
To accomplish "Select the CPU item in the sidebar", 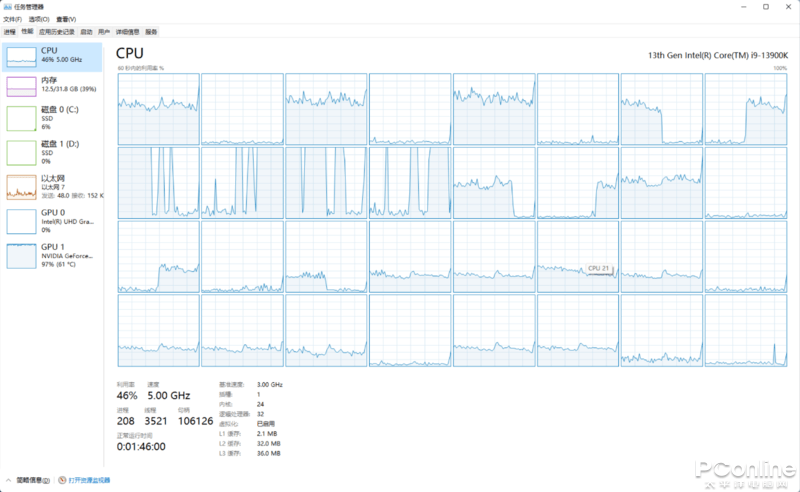I will click(x=52, y=57).
